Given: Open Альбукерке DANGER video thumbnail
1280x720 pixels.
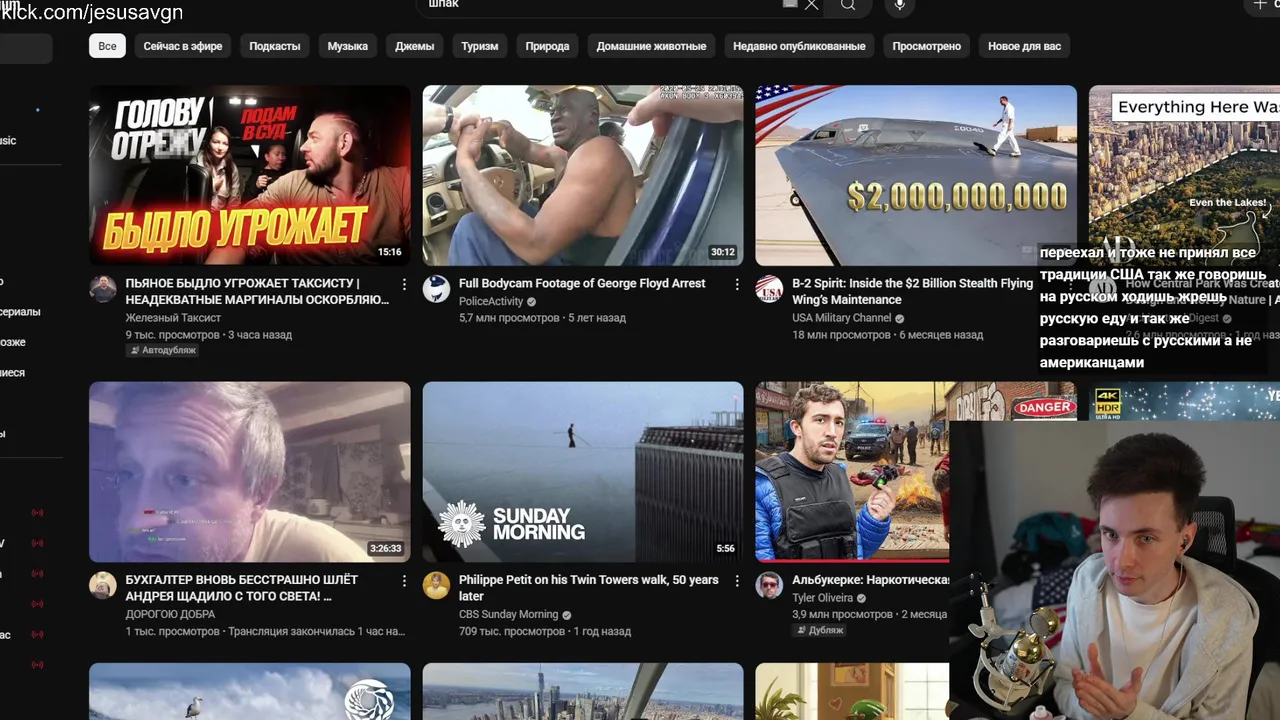Looking at the screenshot, I should tap(852, 472).
